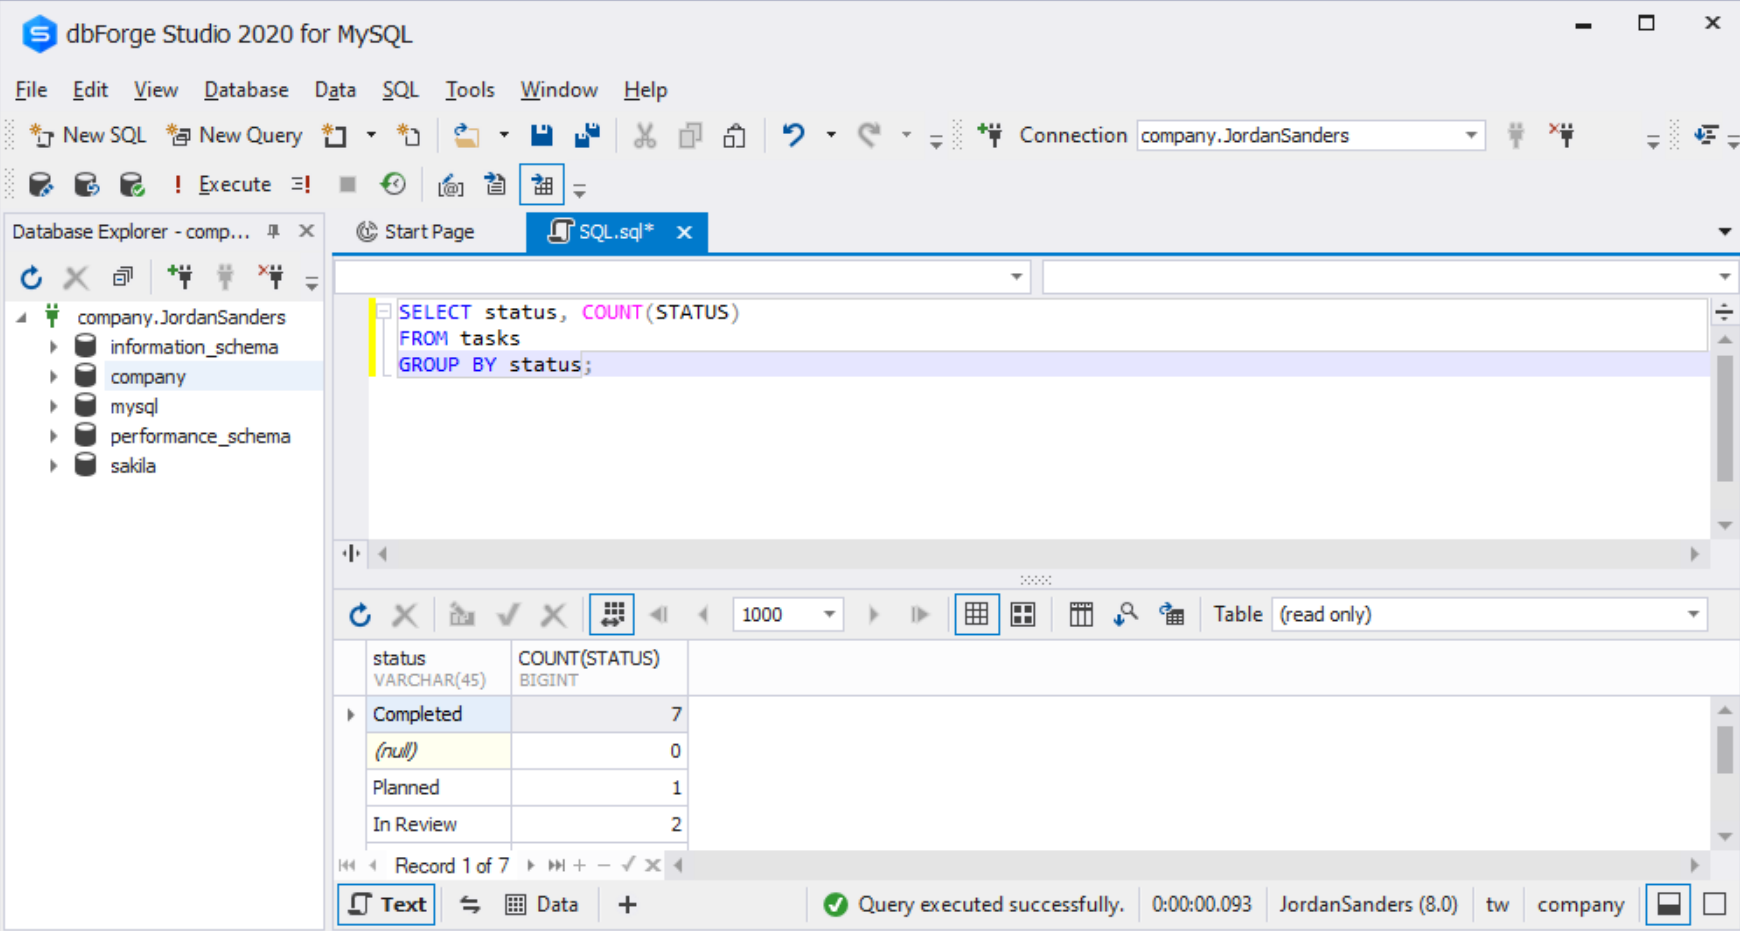
Task: Save the current SQL document
Action: pos(542,135)
